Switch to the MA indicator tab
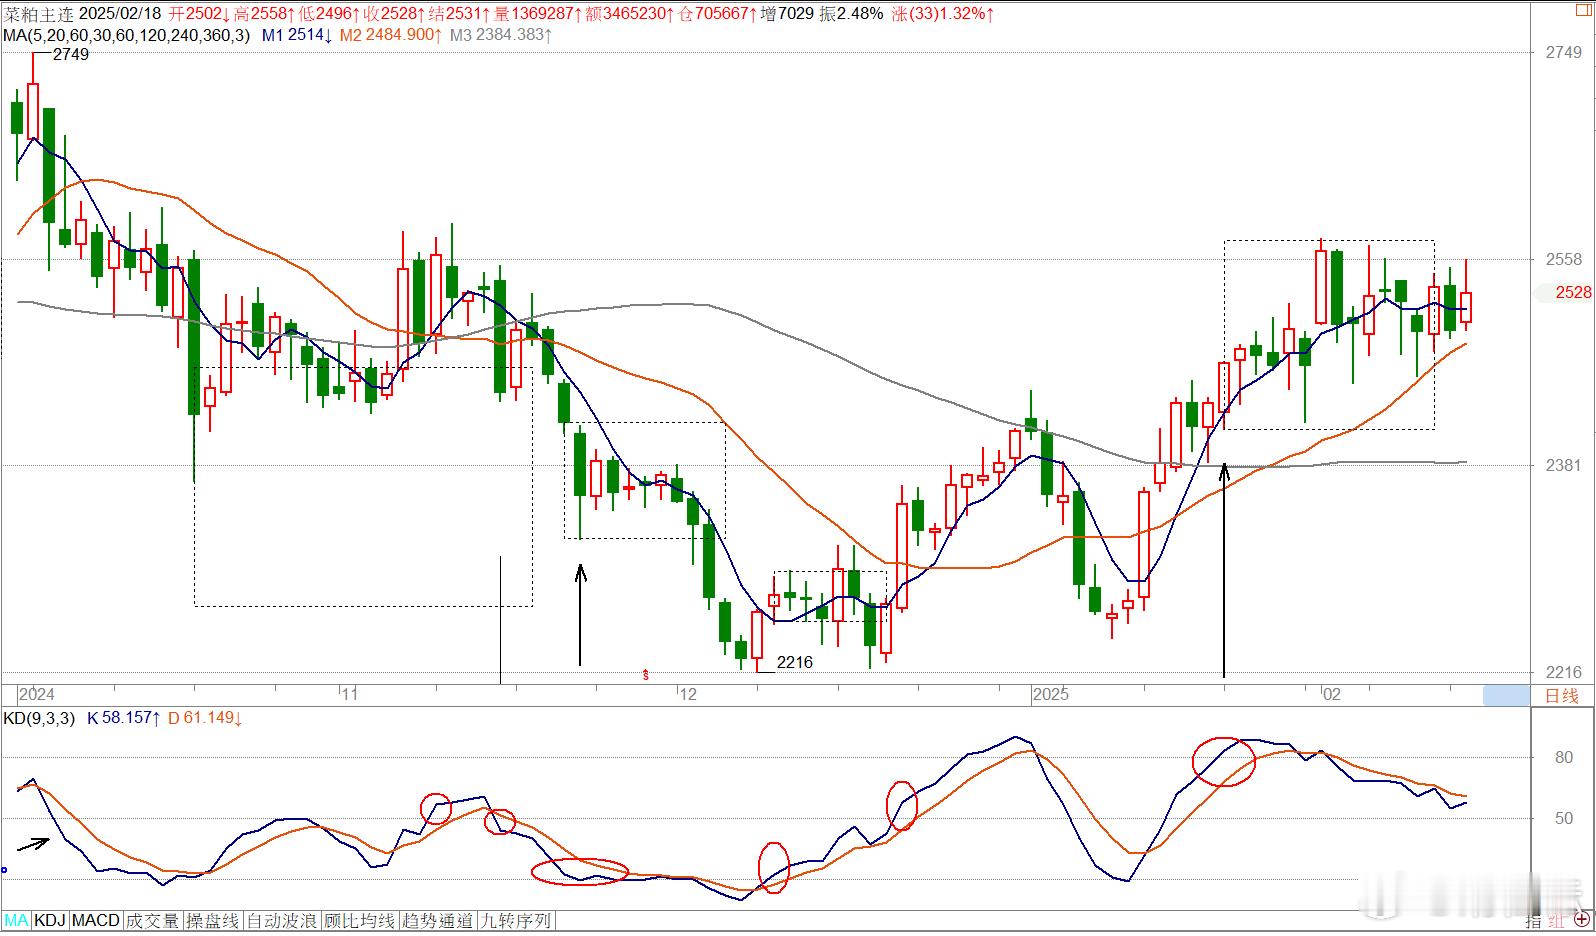 [16, 920]
